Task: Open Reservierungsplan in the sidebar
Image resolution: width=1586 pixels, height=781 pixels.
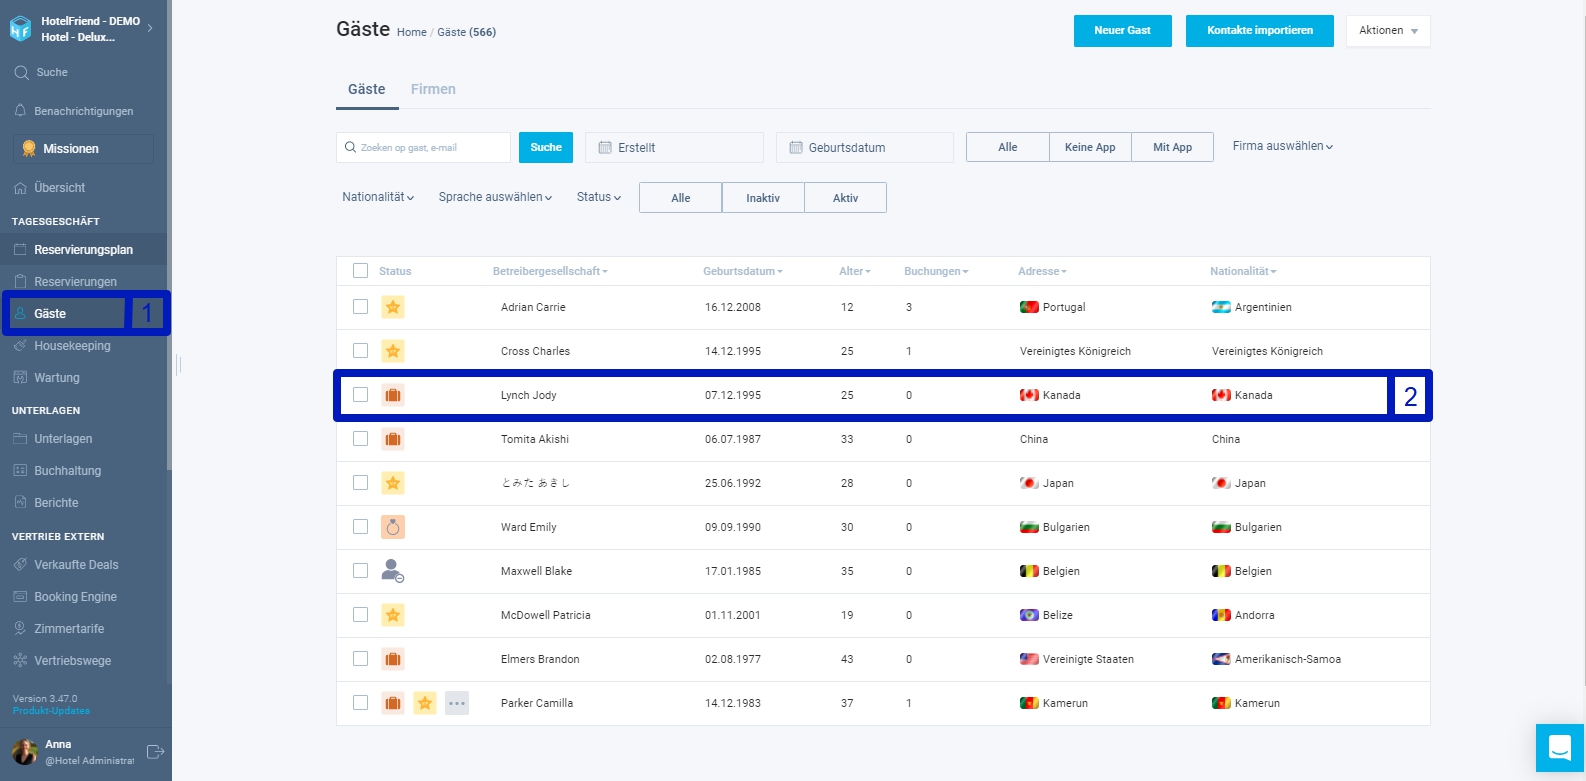Action: click(x=84, y=250)
